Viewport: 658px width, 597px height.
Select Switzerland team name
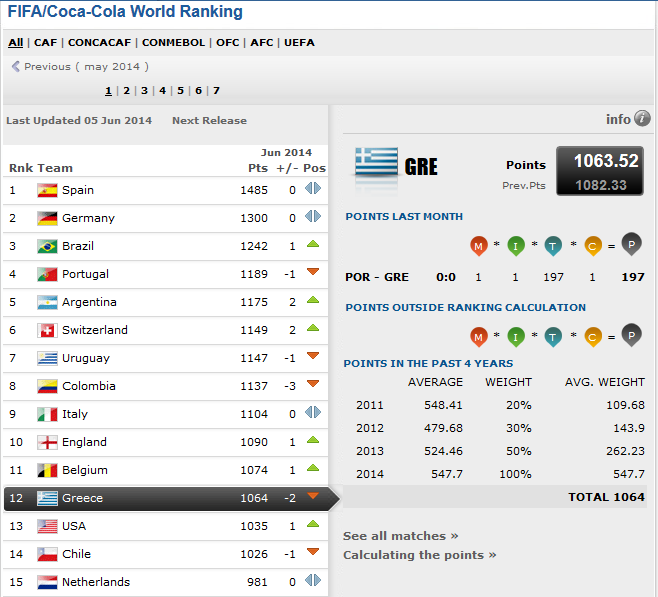pos(95,330)
